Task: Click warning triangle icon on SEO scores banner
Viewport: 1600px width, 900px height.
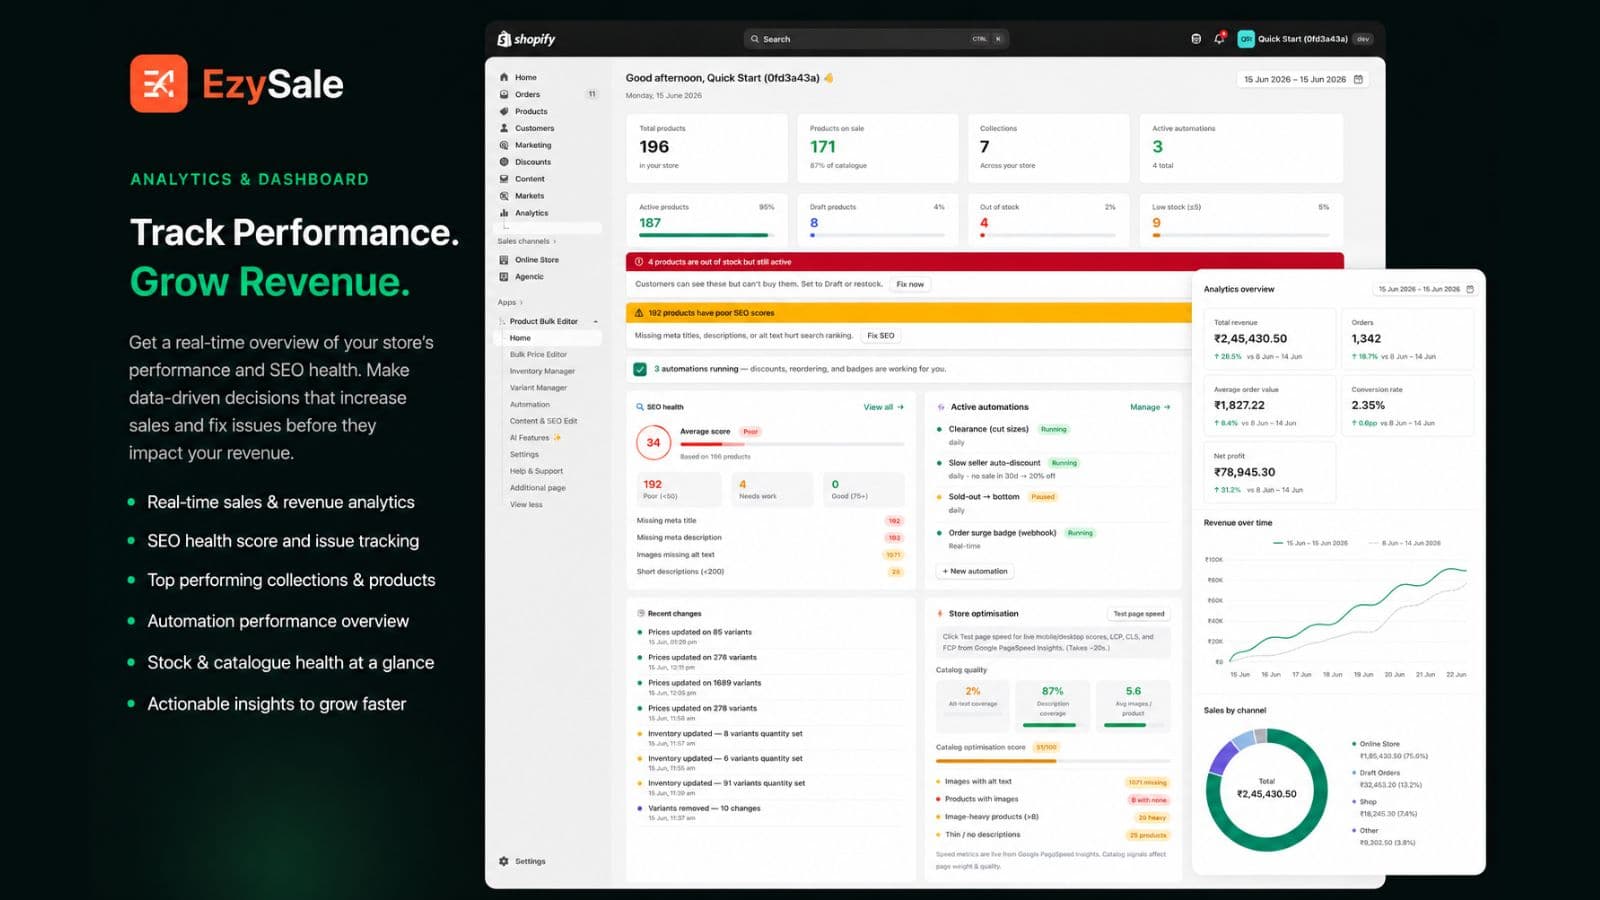Action: click(639, 313)
